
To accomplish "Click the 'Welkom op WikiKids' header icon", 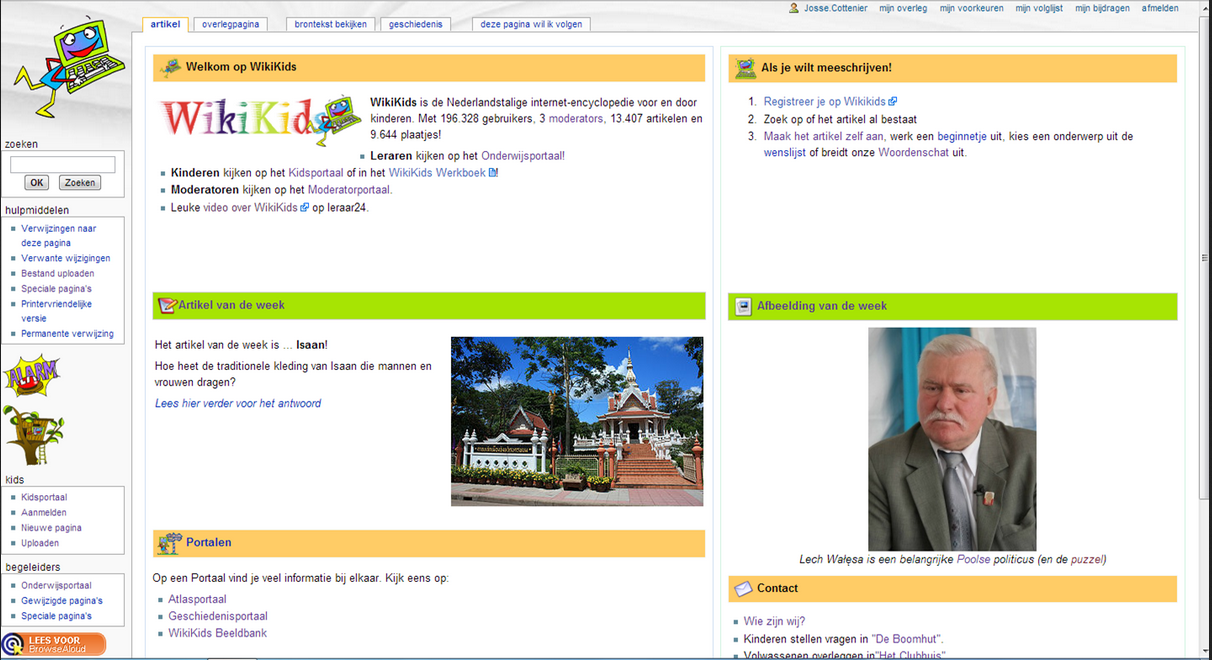I will pyautogui.click(x=172, y=67).
